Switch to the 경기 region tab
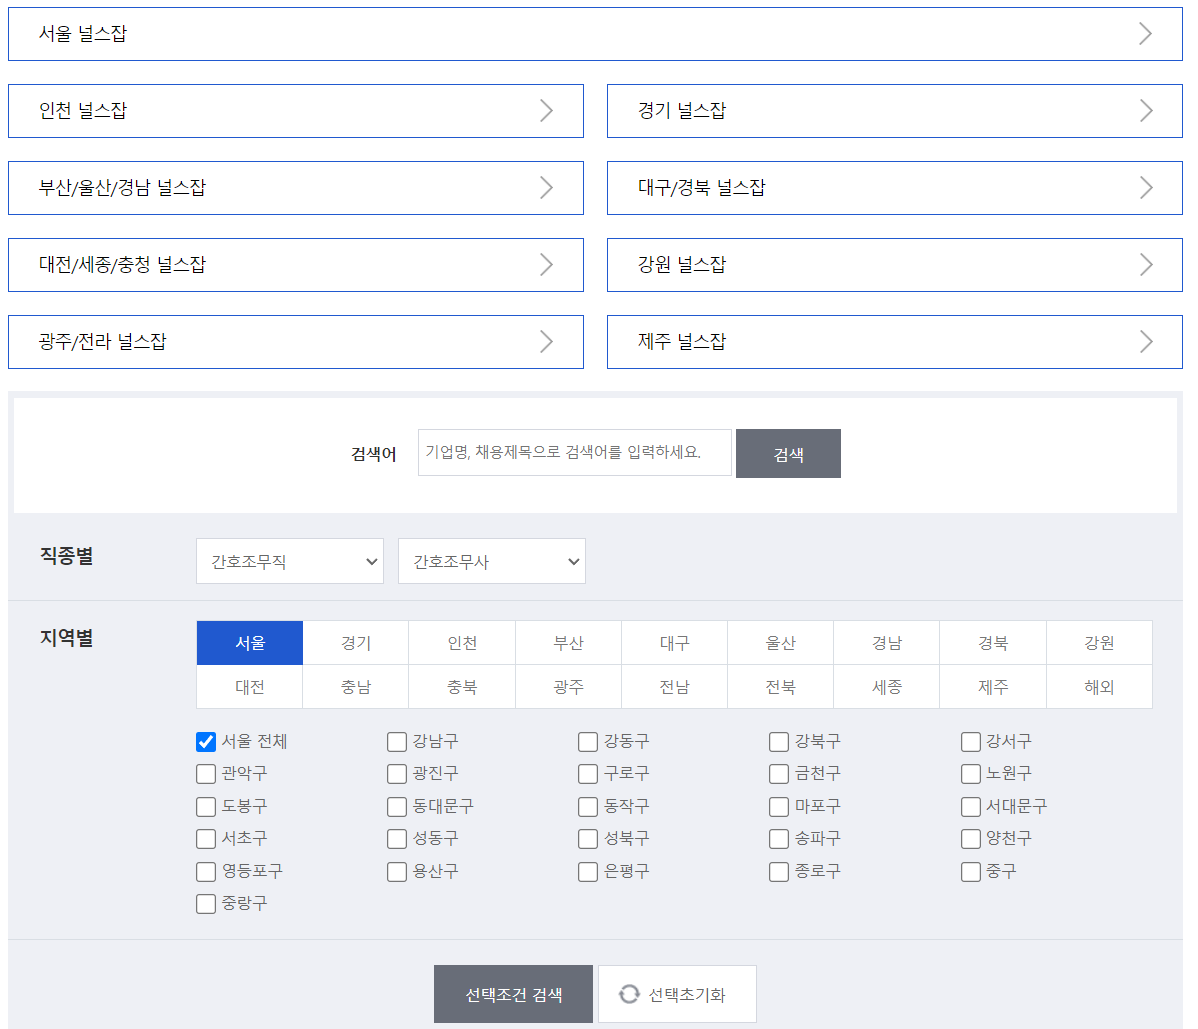Image resolution: width=1198 pixels, height=1029 pixels. click(355, 643)
